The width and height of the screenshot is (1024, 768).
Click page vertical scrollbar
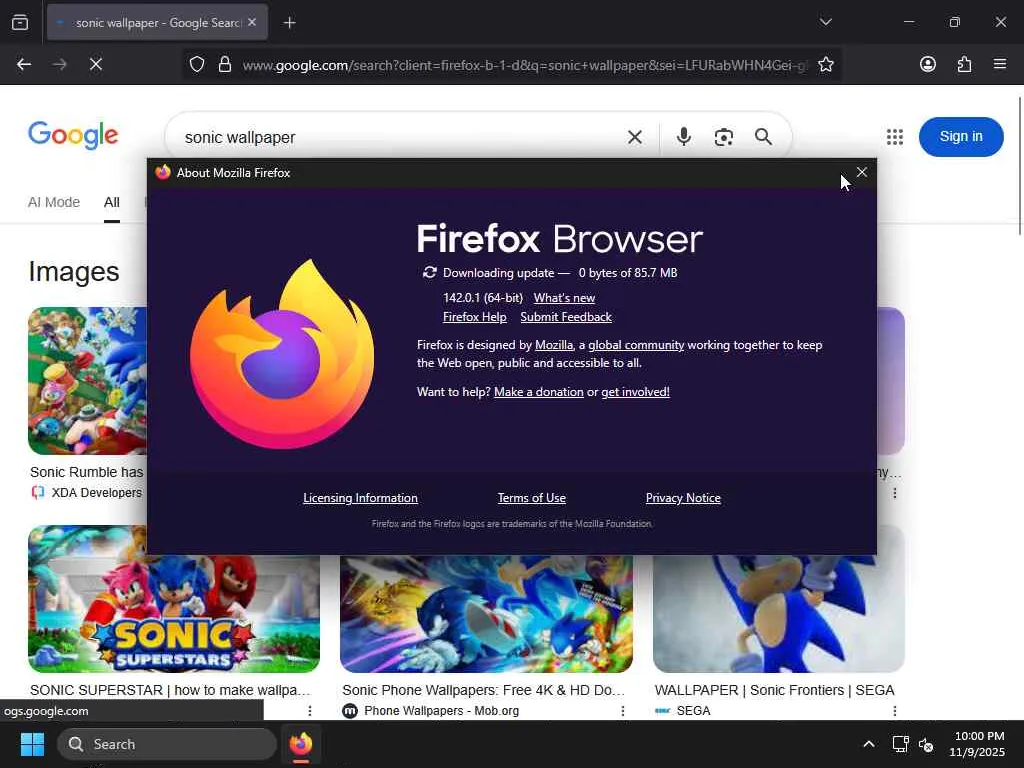coord(1020,165)
